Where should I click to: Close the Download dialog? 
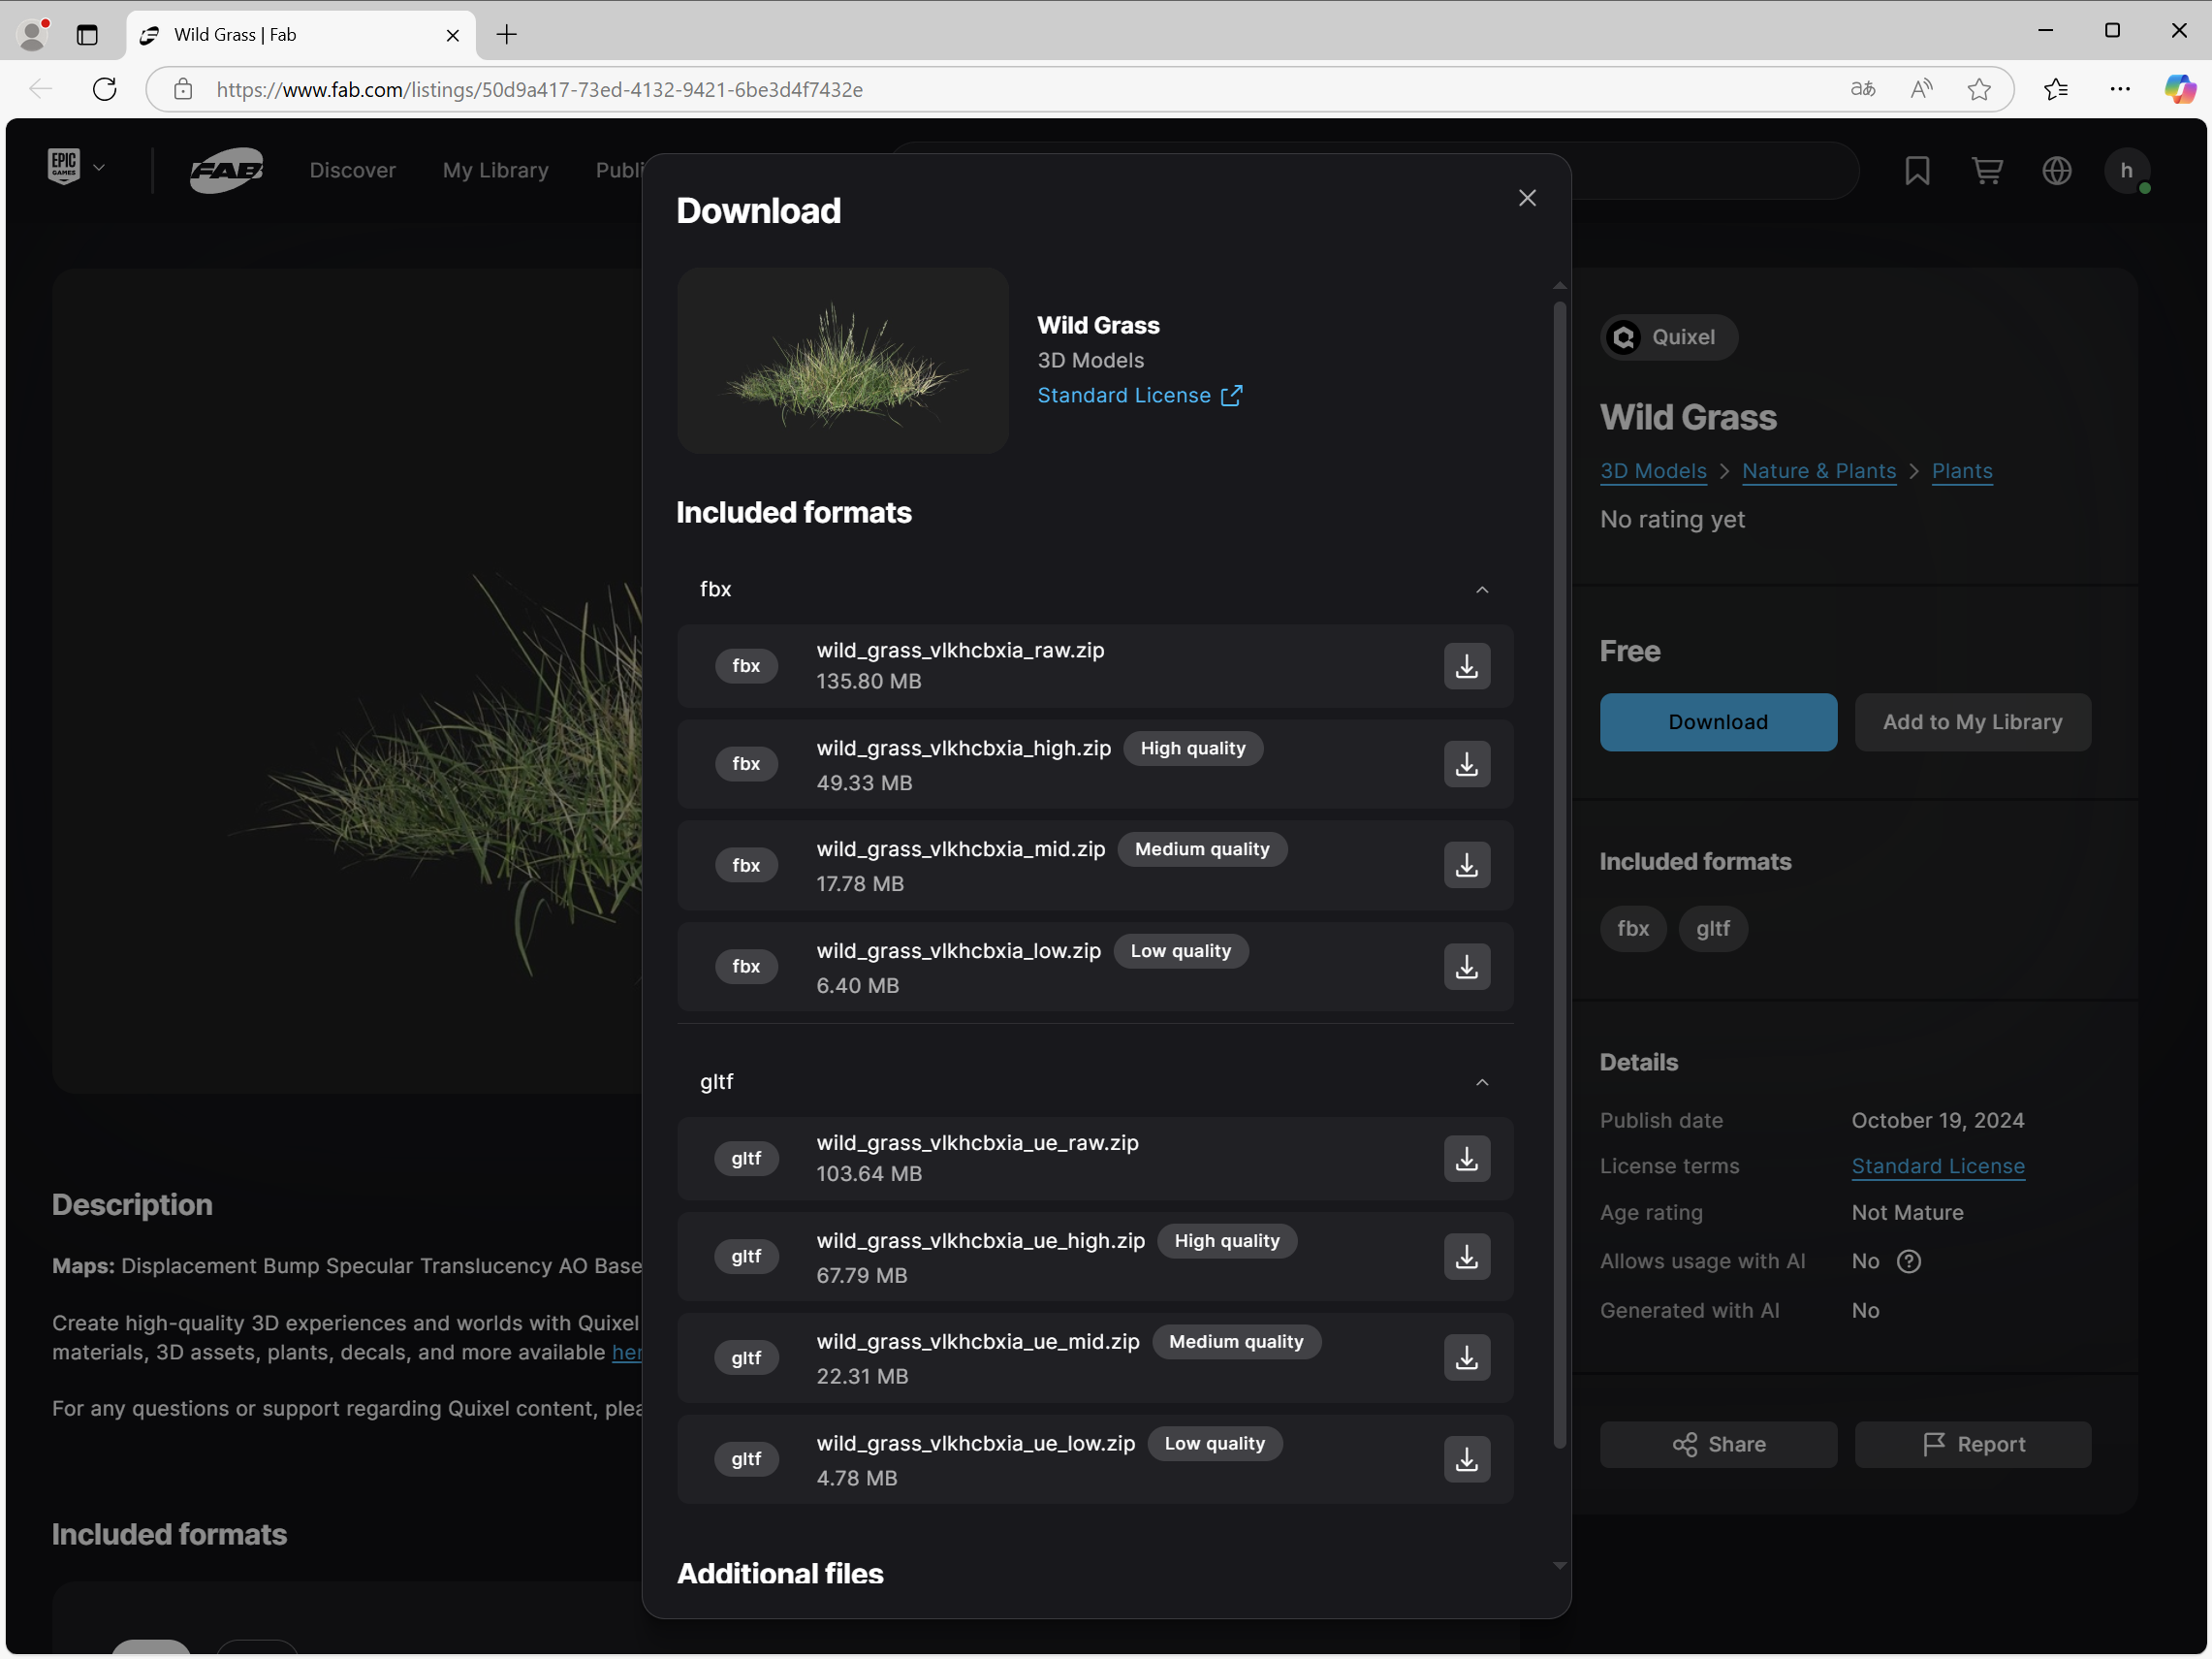(1526, 198)
